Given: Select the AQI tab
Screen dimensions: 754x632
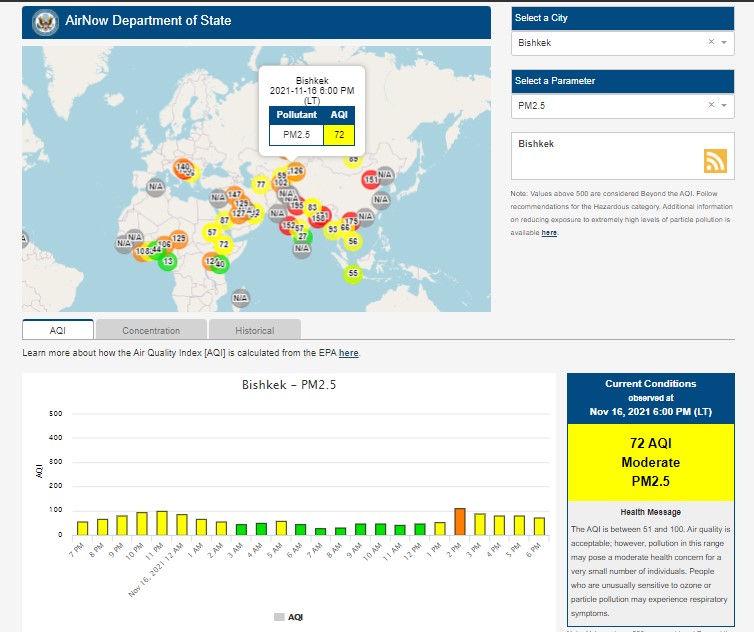Looking at the screenshot, I should [57, 330].
